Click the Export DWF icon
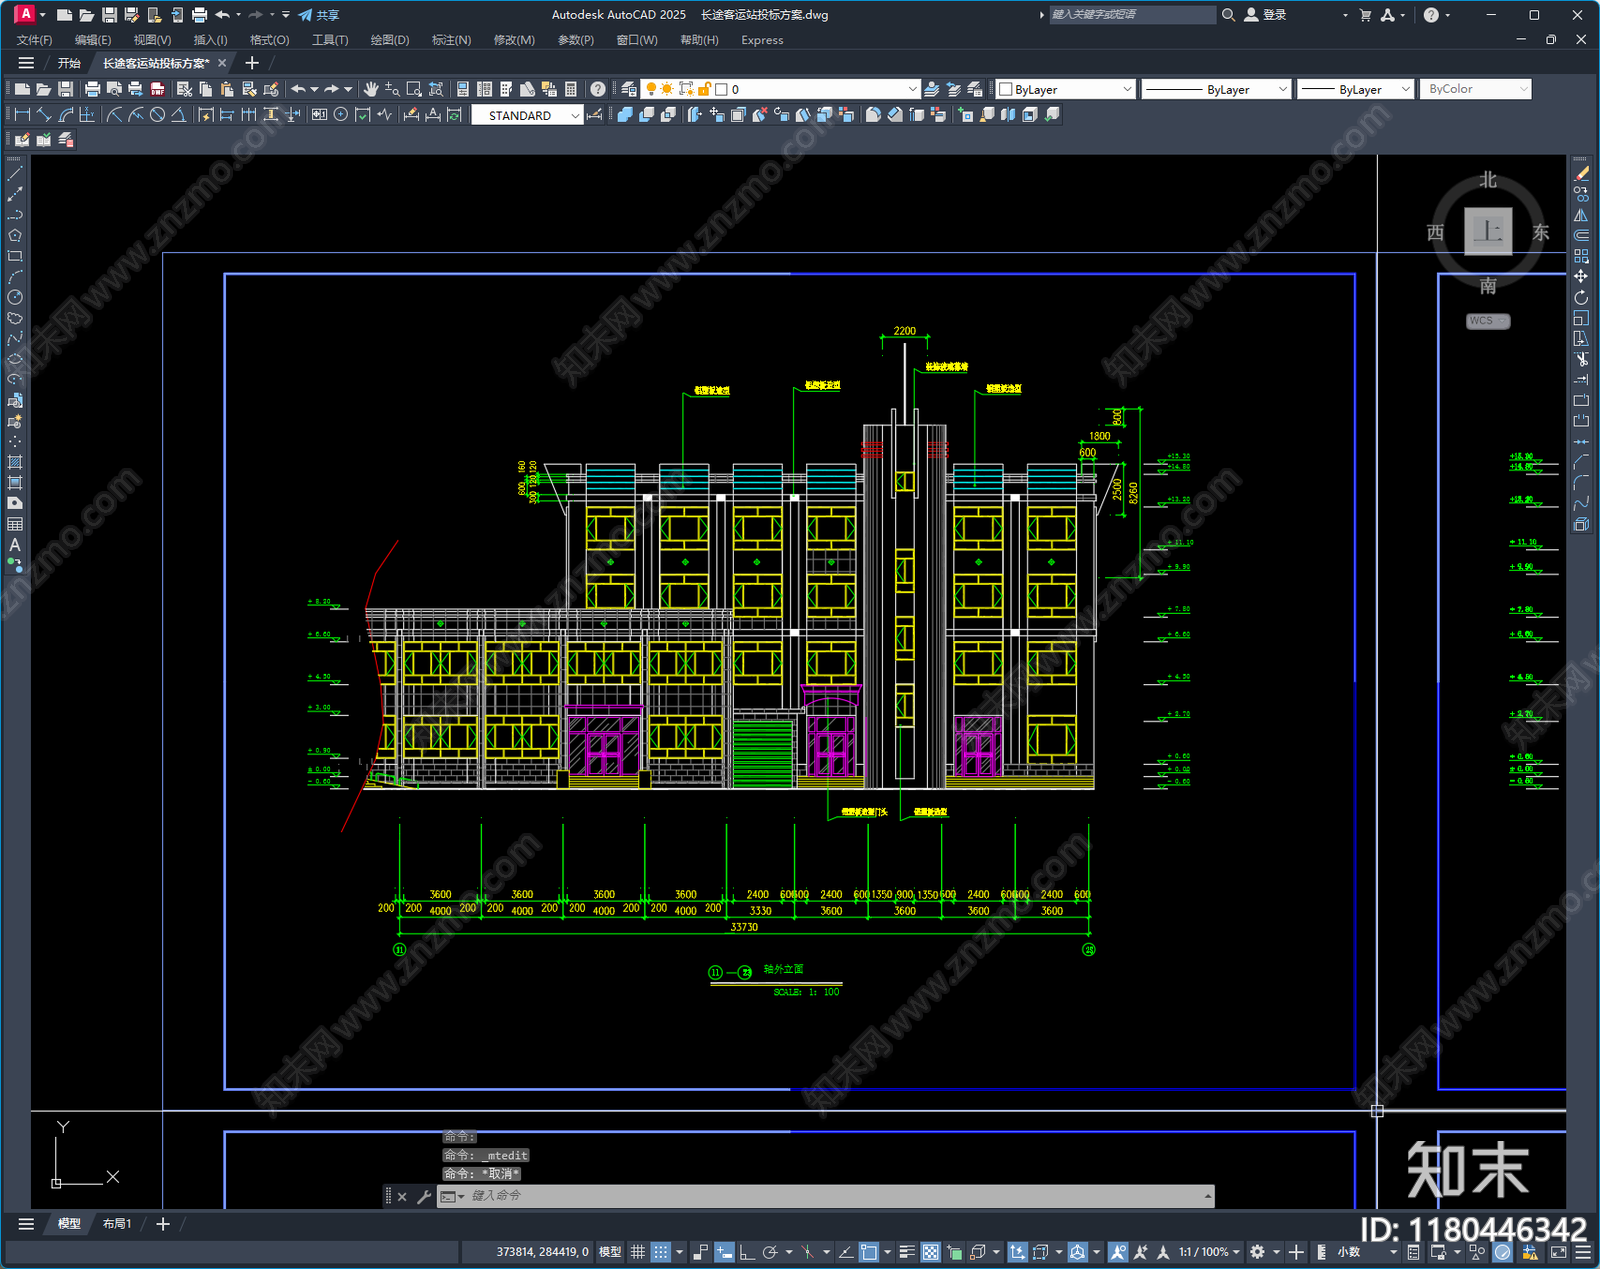This screenshot has height=1269, width=1600. pos(157,89)
